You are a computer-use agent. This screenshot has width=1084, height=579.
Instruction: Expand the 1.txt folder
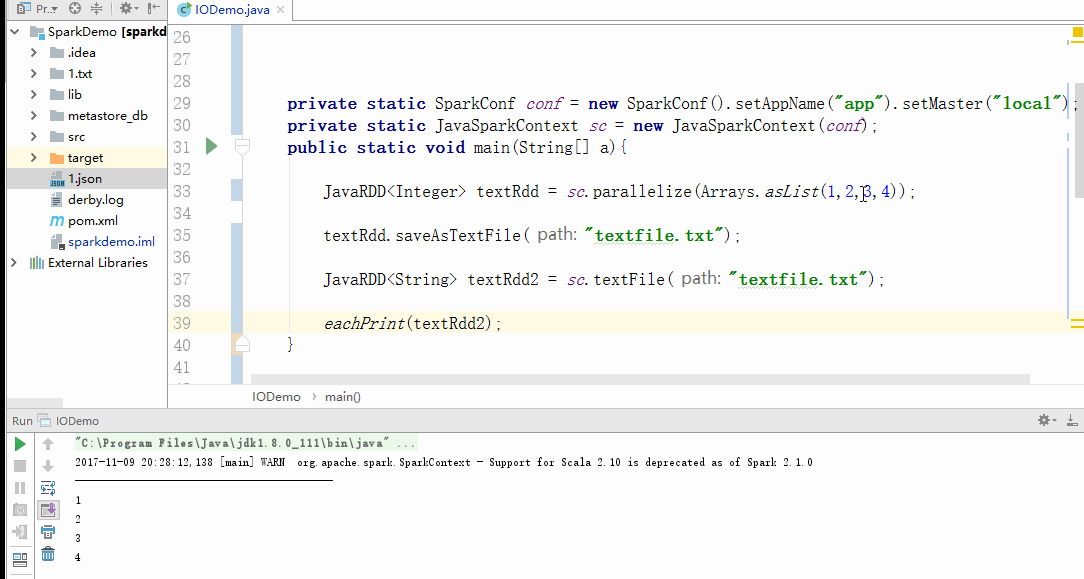[x=33, y=73]
